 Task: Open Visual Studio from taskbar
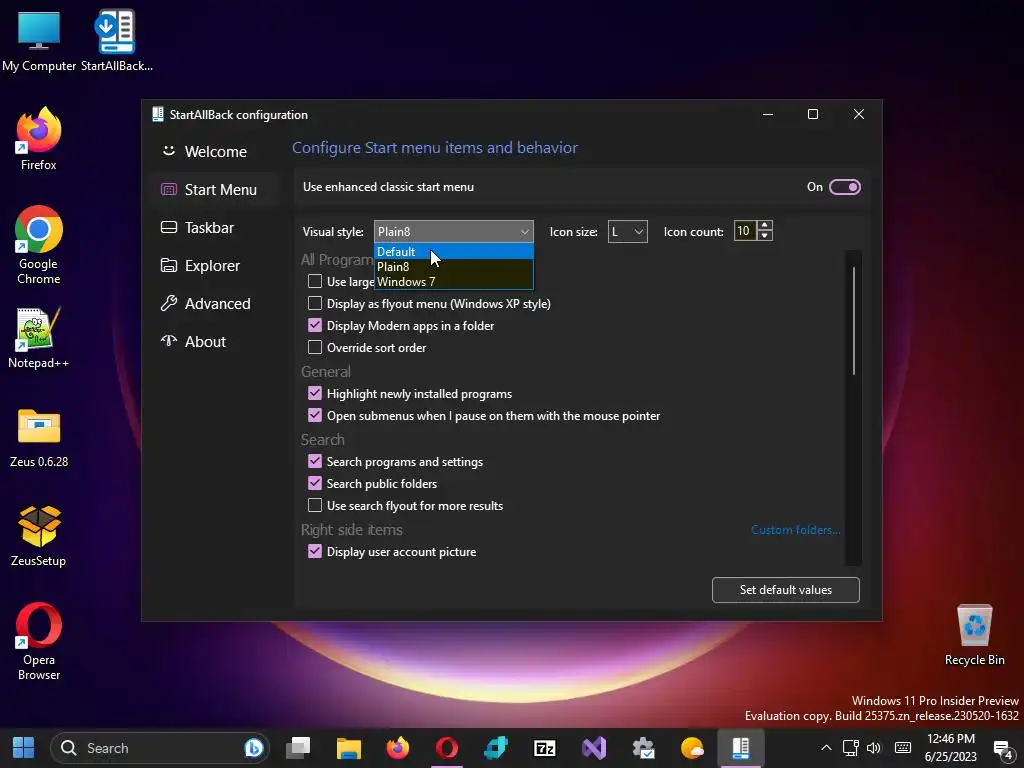coord(594,748)
